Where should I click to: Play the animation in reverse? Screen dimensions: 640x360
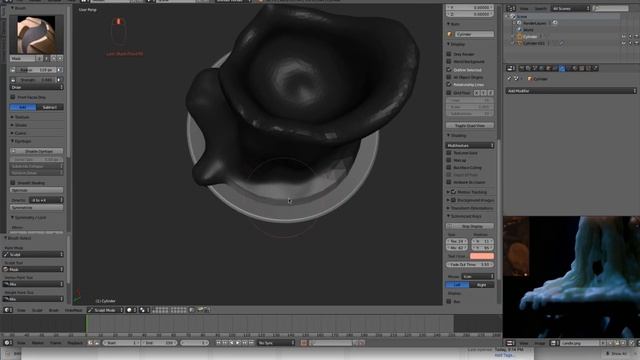231,343
